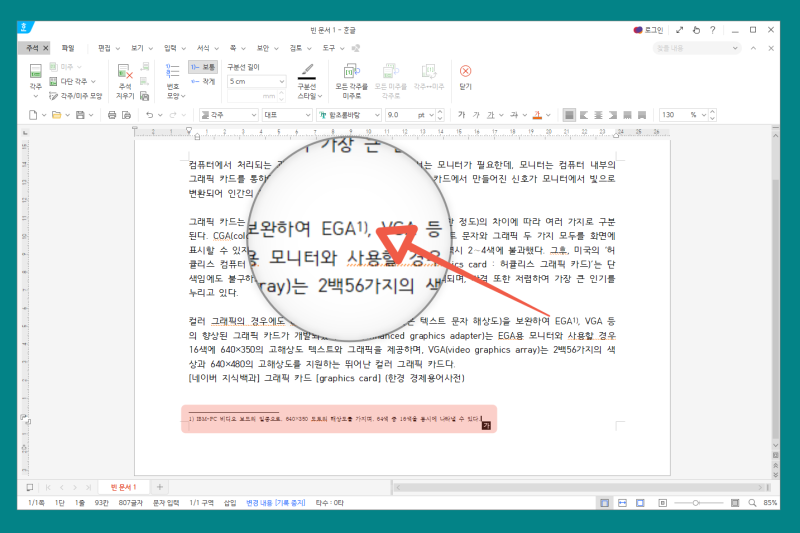The image size is (800, 533).
Task: Open the 130 % line spacing dropdown
Action: pos(704,115)
